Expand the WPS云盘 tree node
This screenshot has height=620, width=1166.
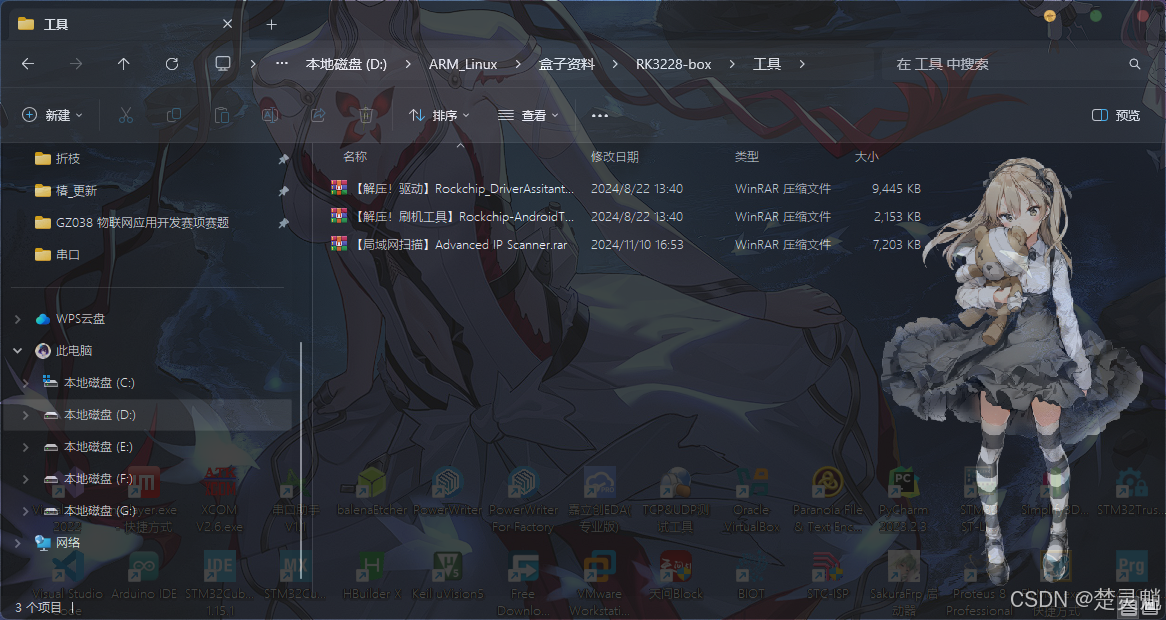(x=18, y=319)
